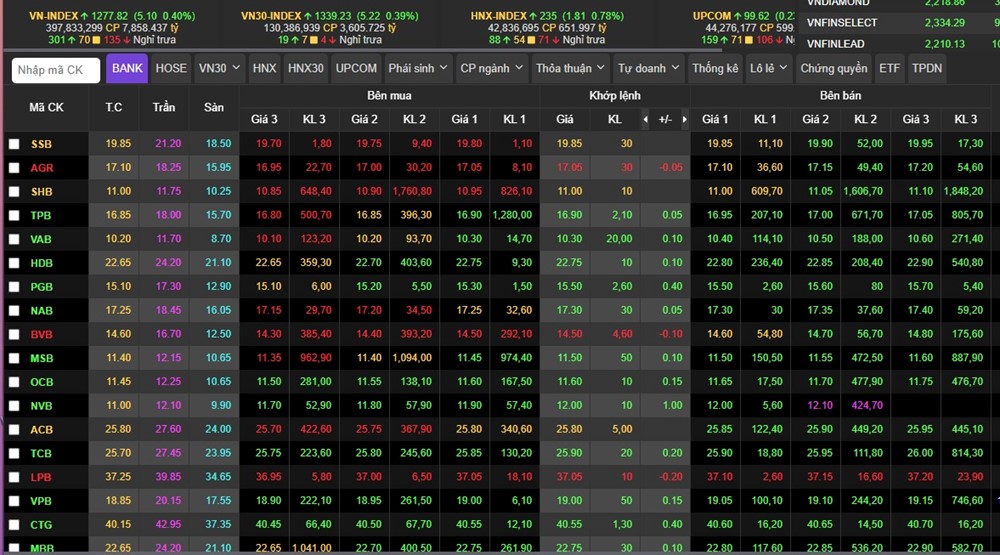Click the HNX-INDEX summary
The width and height of the screenshot is (1000, 555).
click(547, 27)
